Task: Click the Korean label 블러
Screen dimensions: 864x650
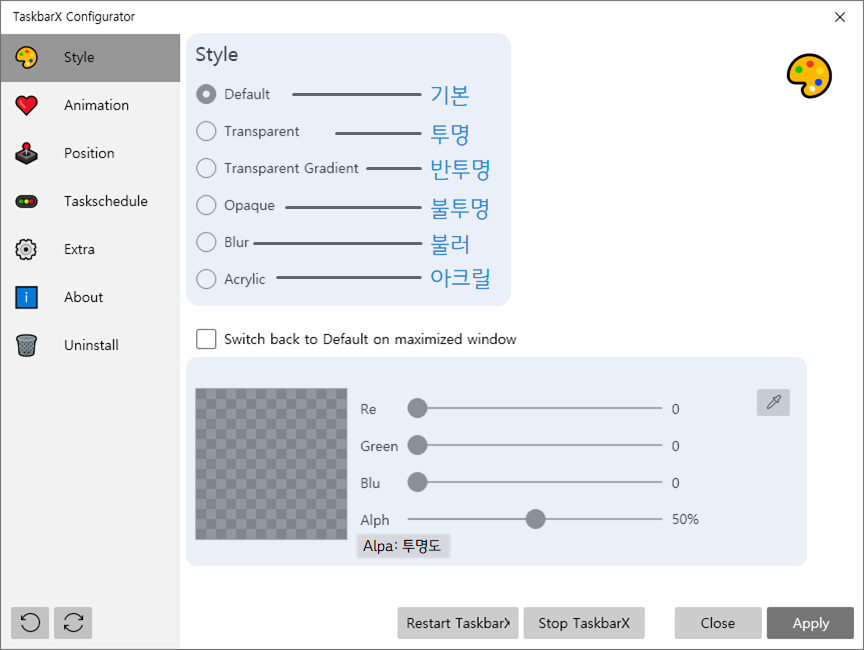Action: click(450, 244)
